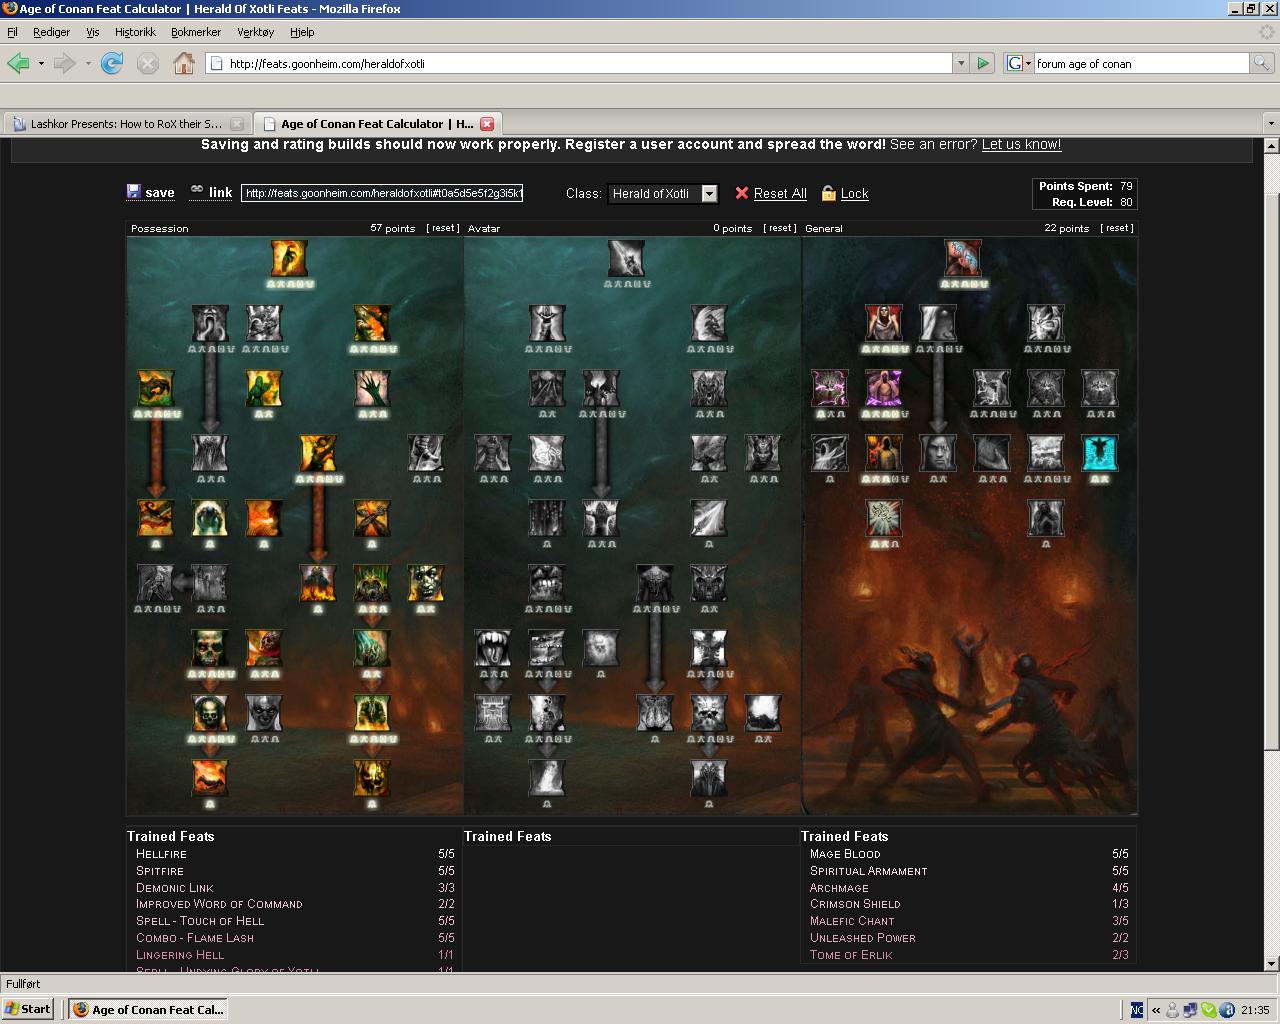Image resolution: width=1280 pixels, height=1024 pixels.
Task: Open the Windows Start menu
Action: click(28, 1009)
